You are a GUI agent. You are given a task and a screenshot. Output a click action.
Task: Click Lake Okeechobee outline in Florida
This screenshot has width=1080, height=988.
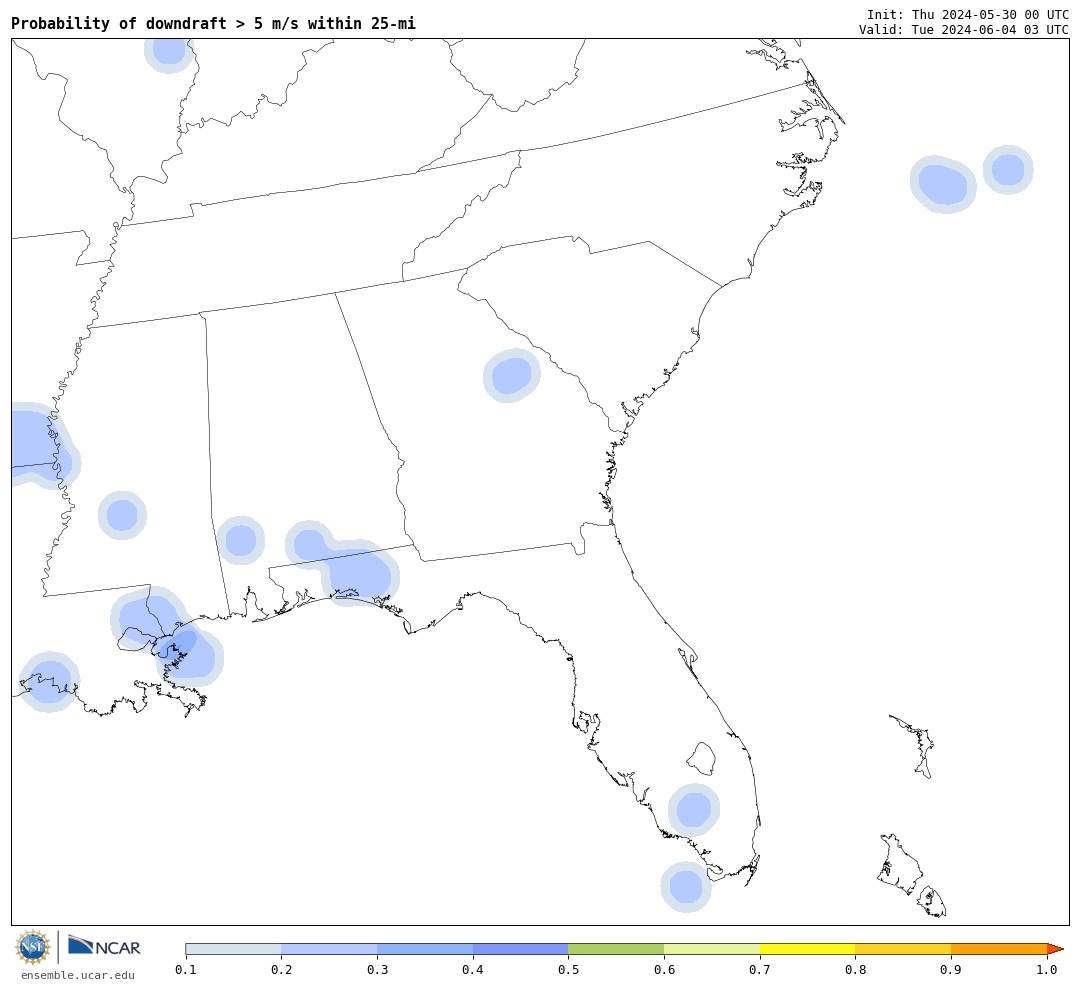click(702, 757)
